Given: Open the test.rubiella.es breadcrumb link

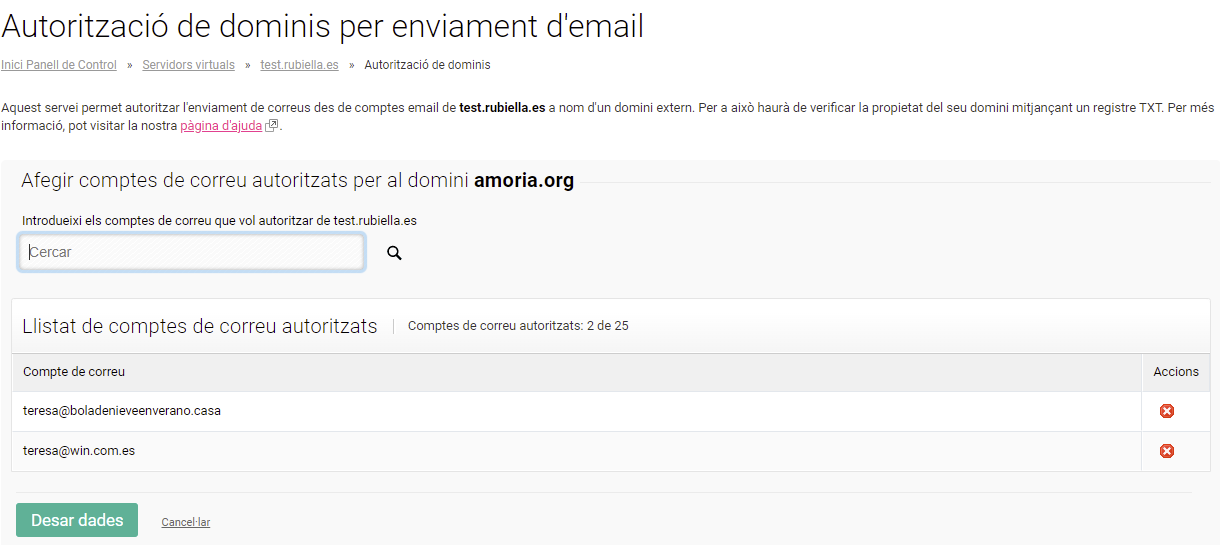Looking at the screenshot, I should coord(299,65).
